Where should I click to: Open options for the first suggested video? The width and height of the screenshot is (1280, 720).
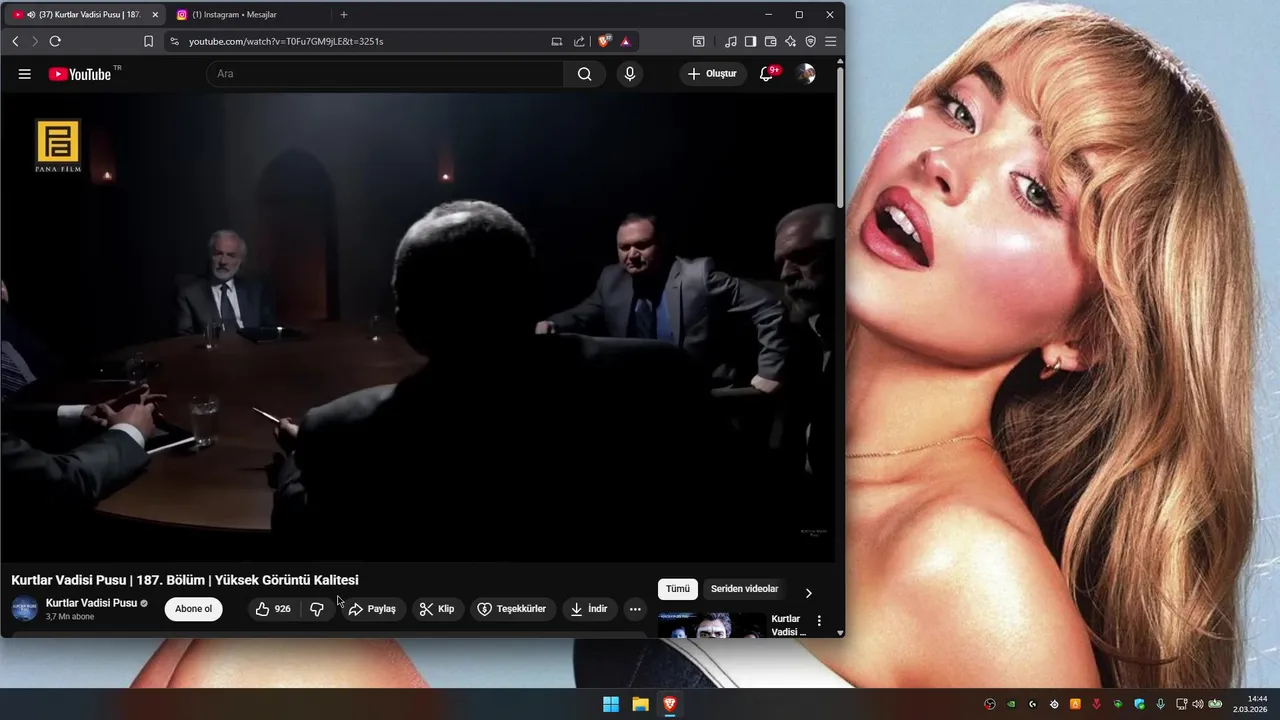(819, 621)
